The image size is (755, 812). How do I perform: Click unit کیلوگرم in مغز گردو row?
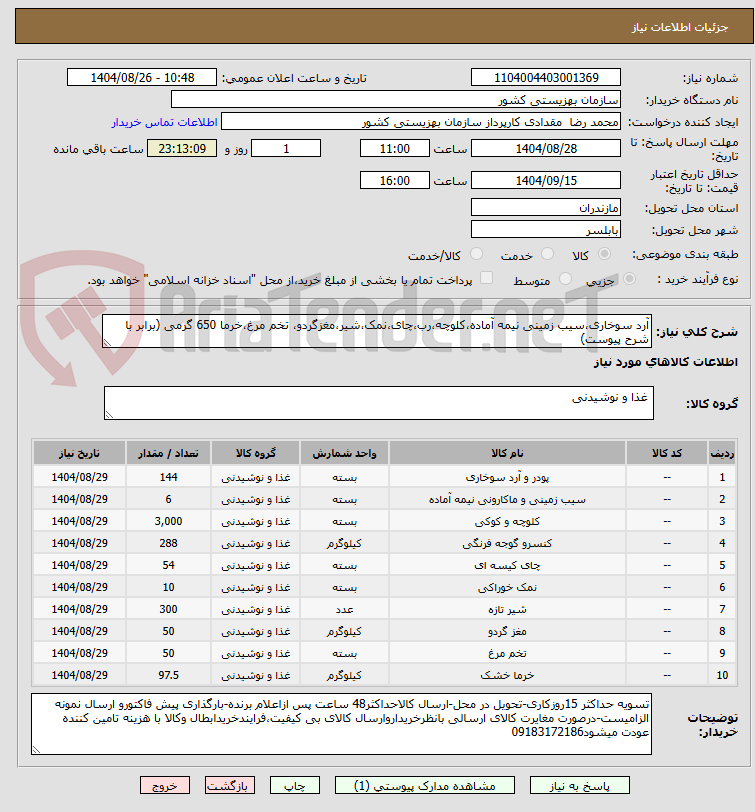pyautogui.click(x=344, y=632)
